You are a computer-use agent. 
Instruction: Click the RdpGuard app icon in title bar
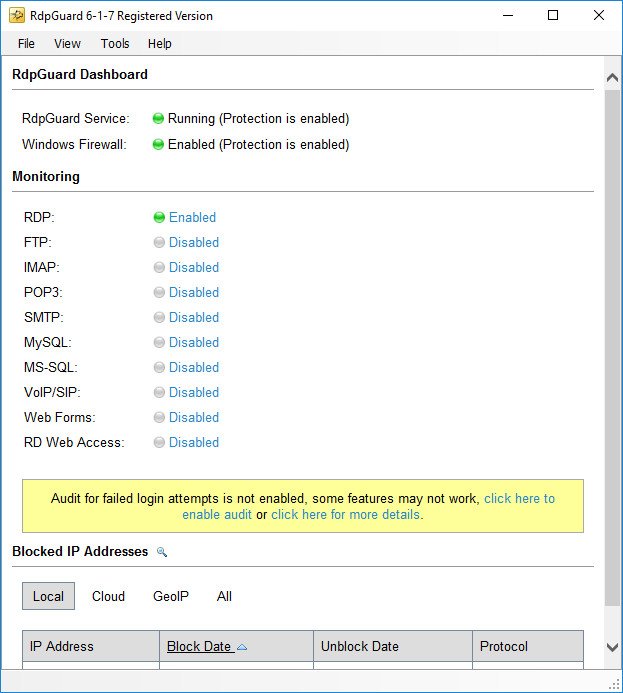tap(17, 15)
